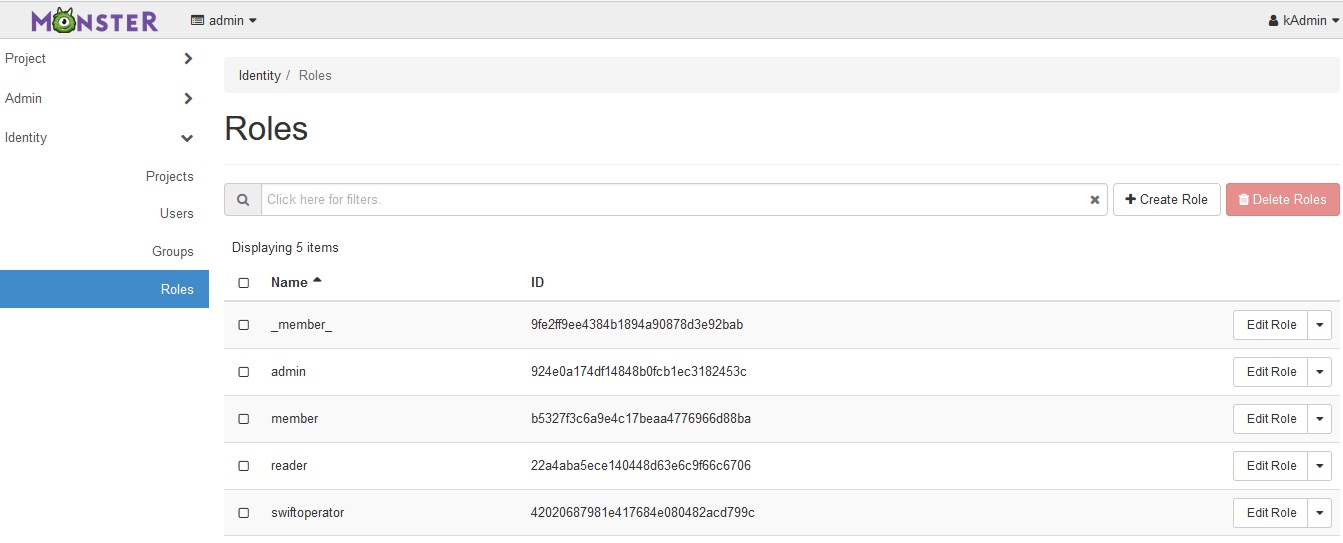The image size is (1343, 543).
Task: Click the kAdmin user icon
Action: tap(1273, 20)
